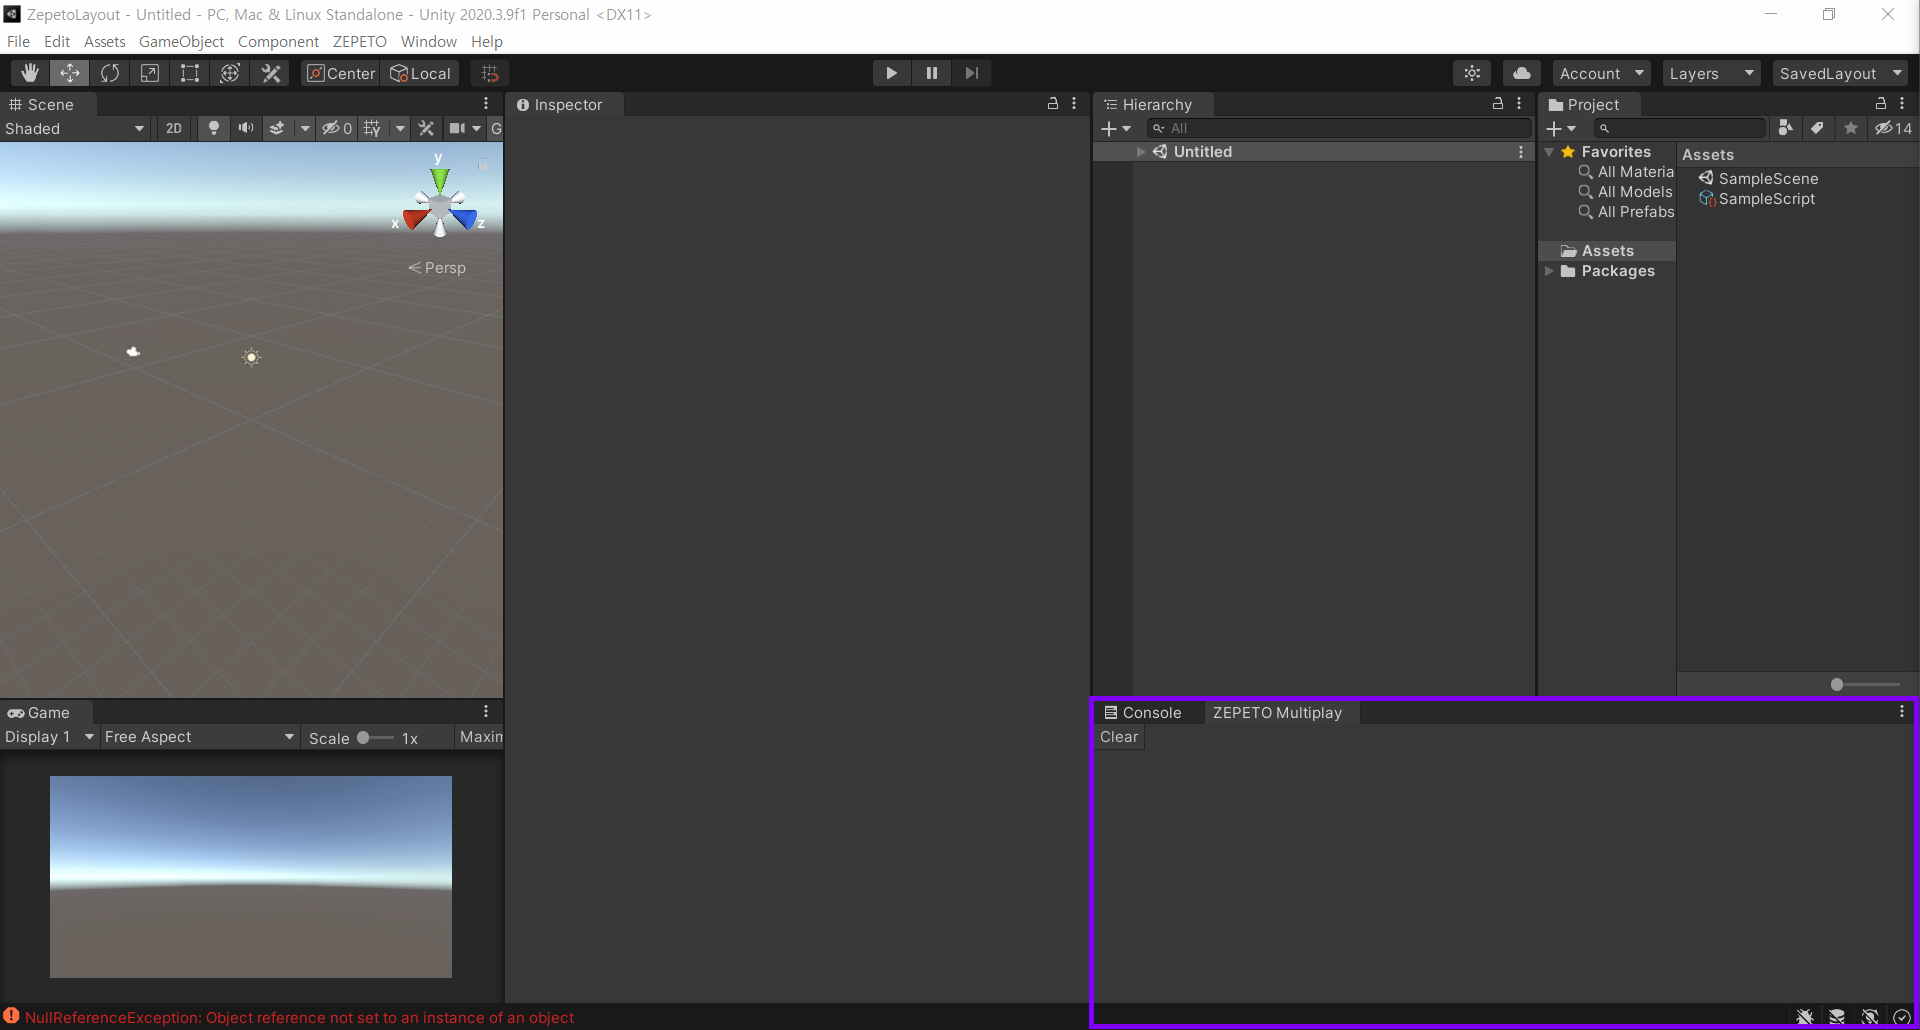Expand the Packages folder
This screenshot has width=1920, height=1030.
1549,271
